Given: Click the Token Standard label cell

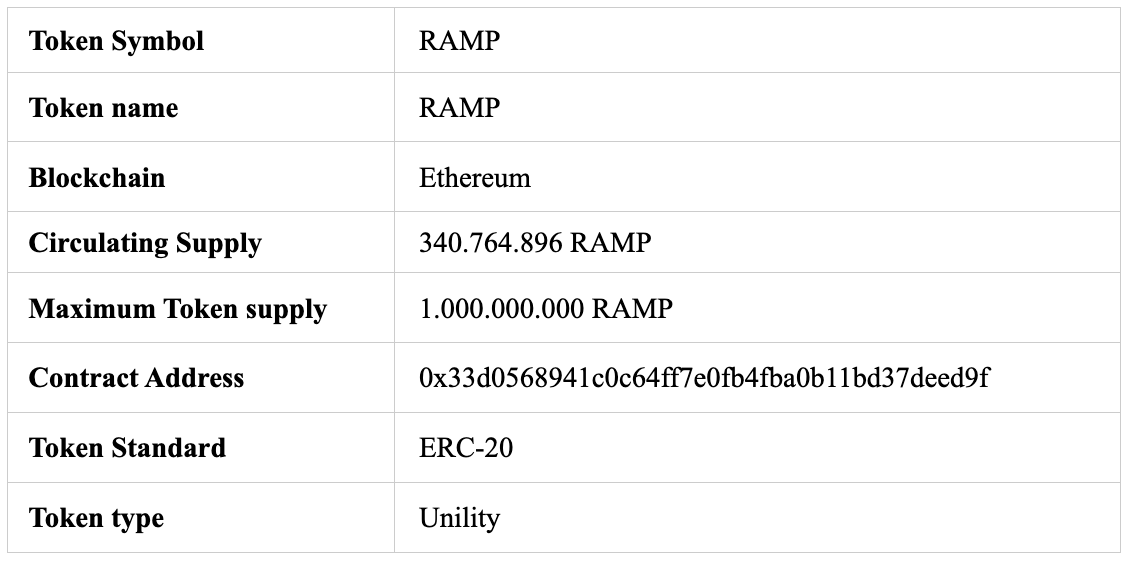Looking at the screenshot, I should tap(127, 447).
